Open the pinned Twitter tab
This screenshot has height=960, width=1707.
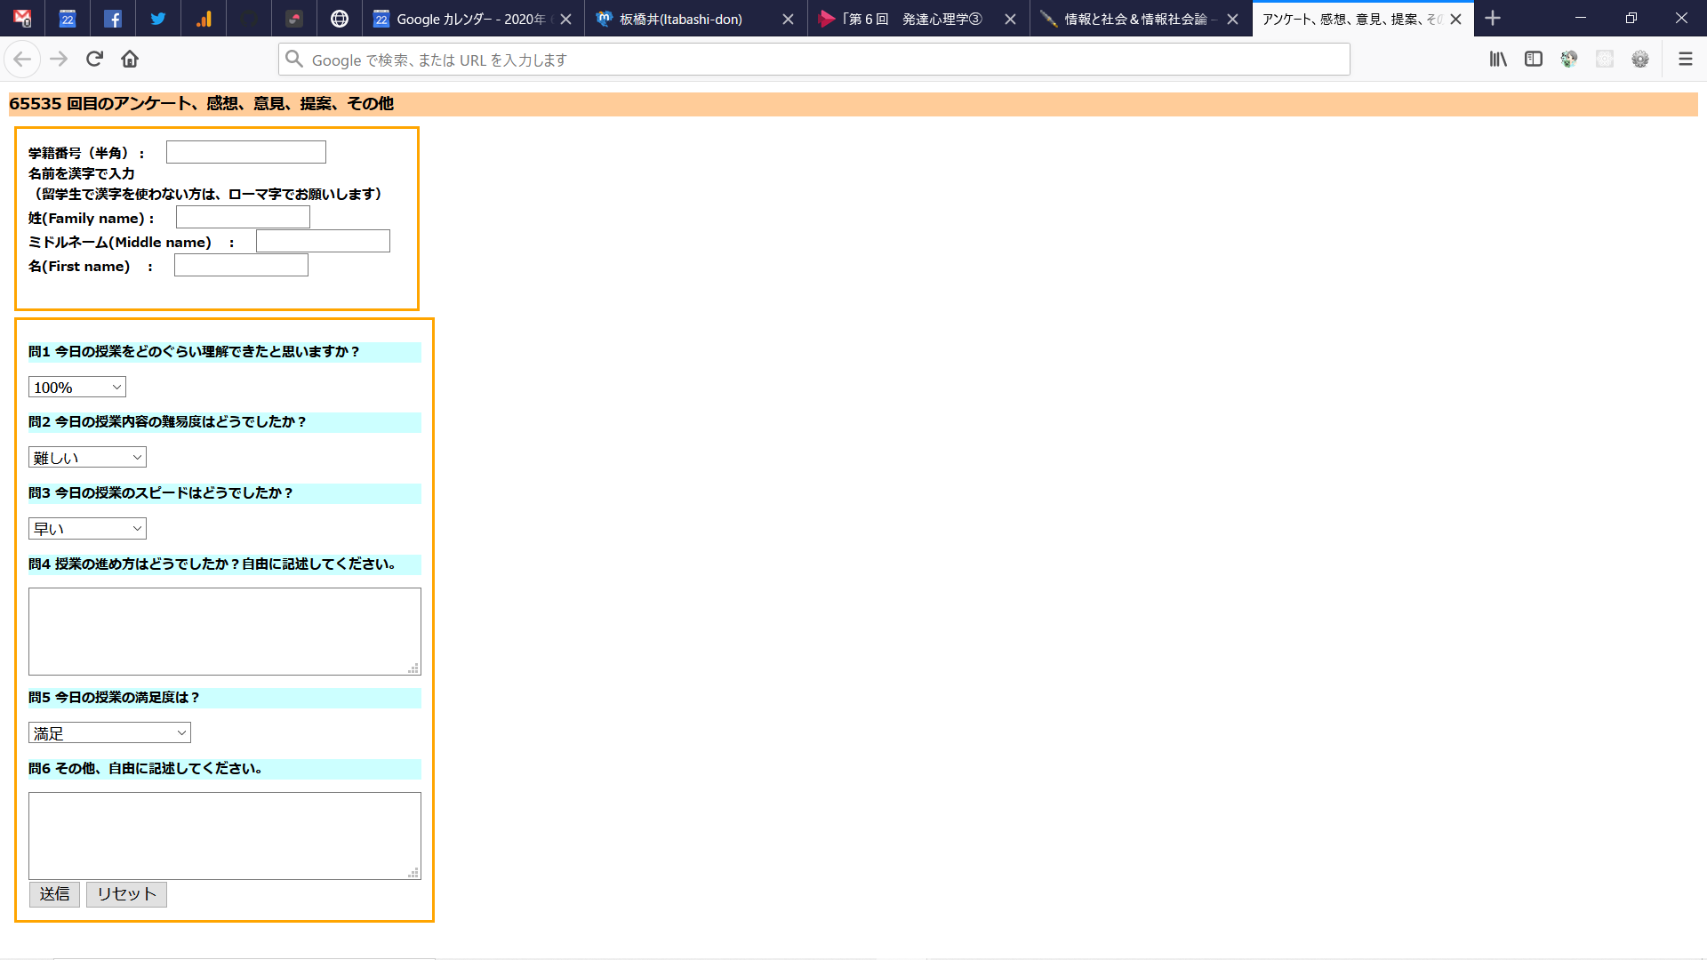pos(158,19)
